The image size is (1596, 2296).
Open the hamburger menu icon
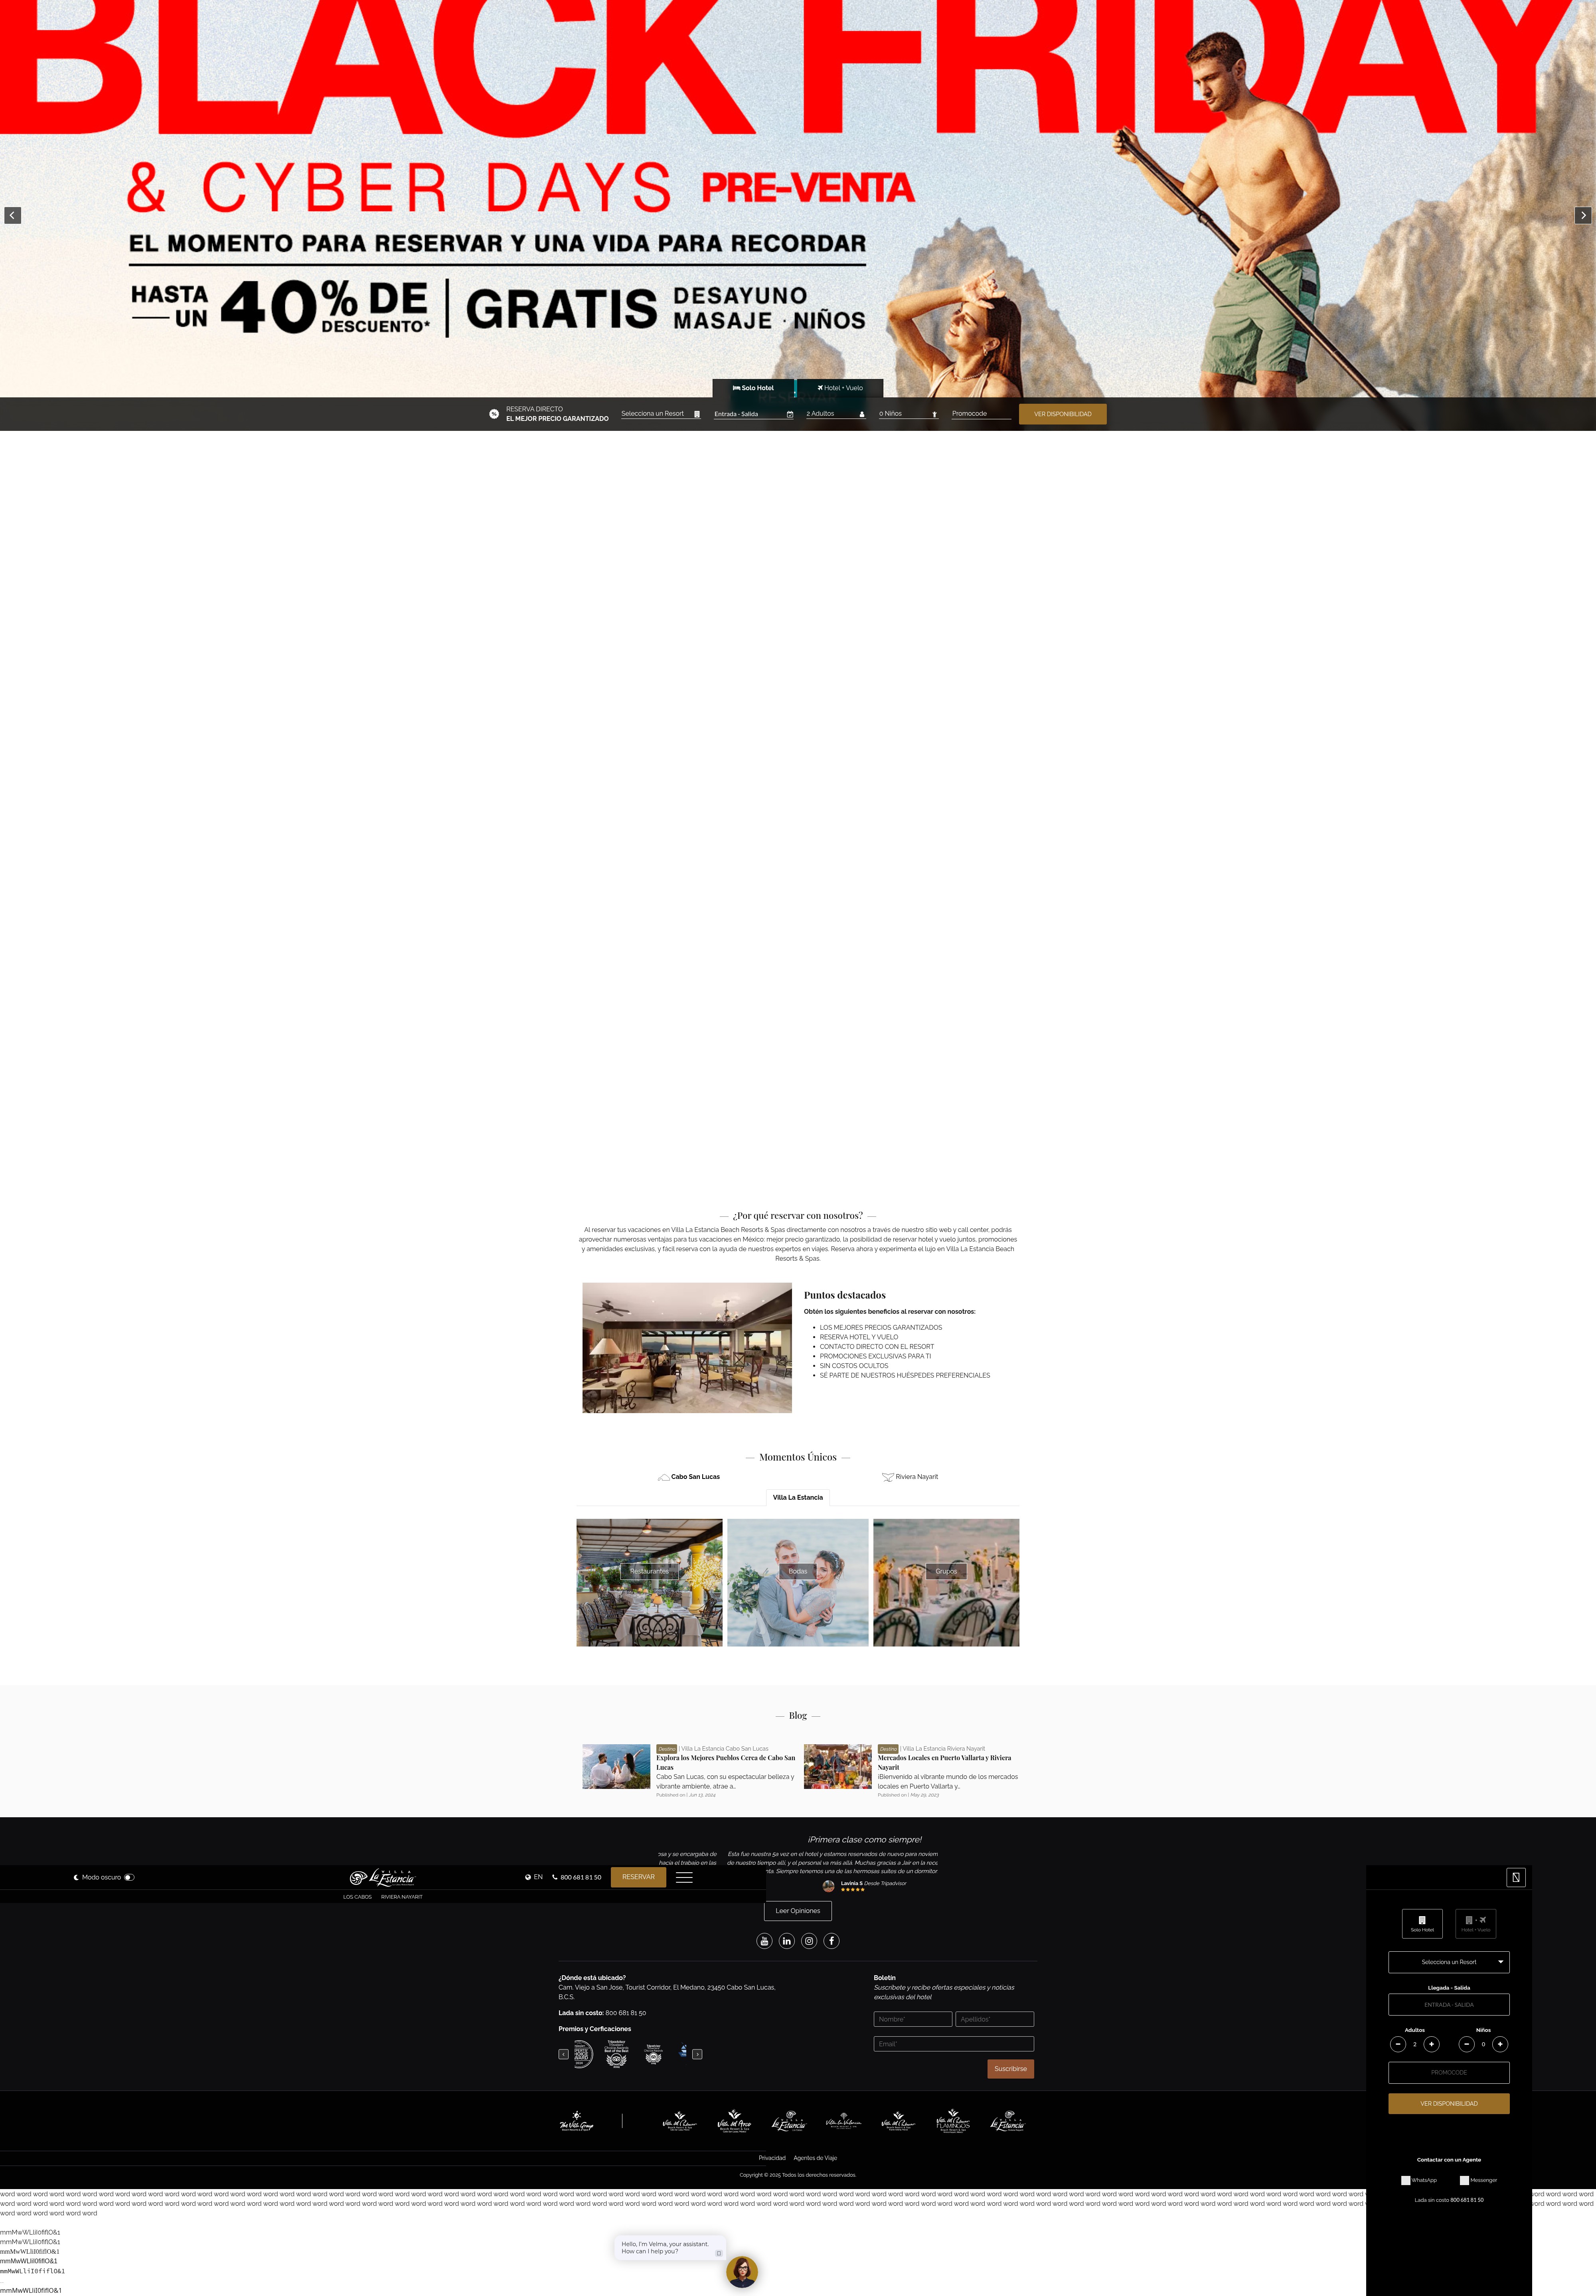tap(684, 1877)
